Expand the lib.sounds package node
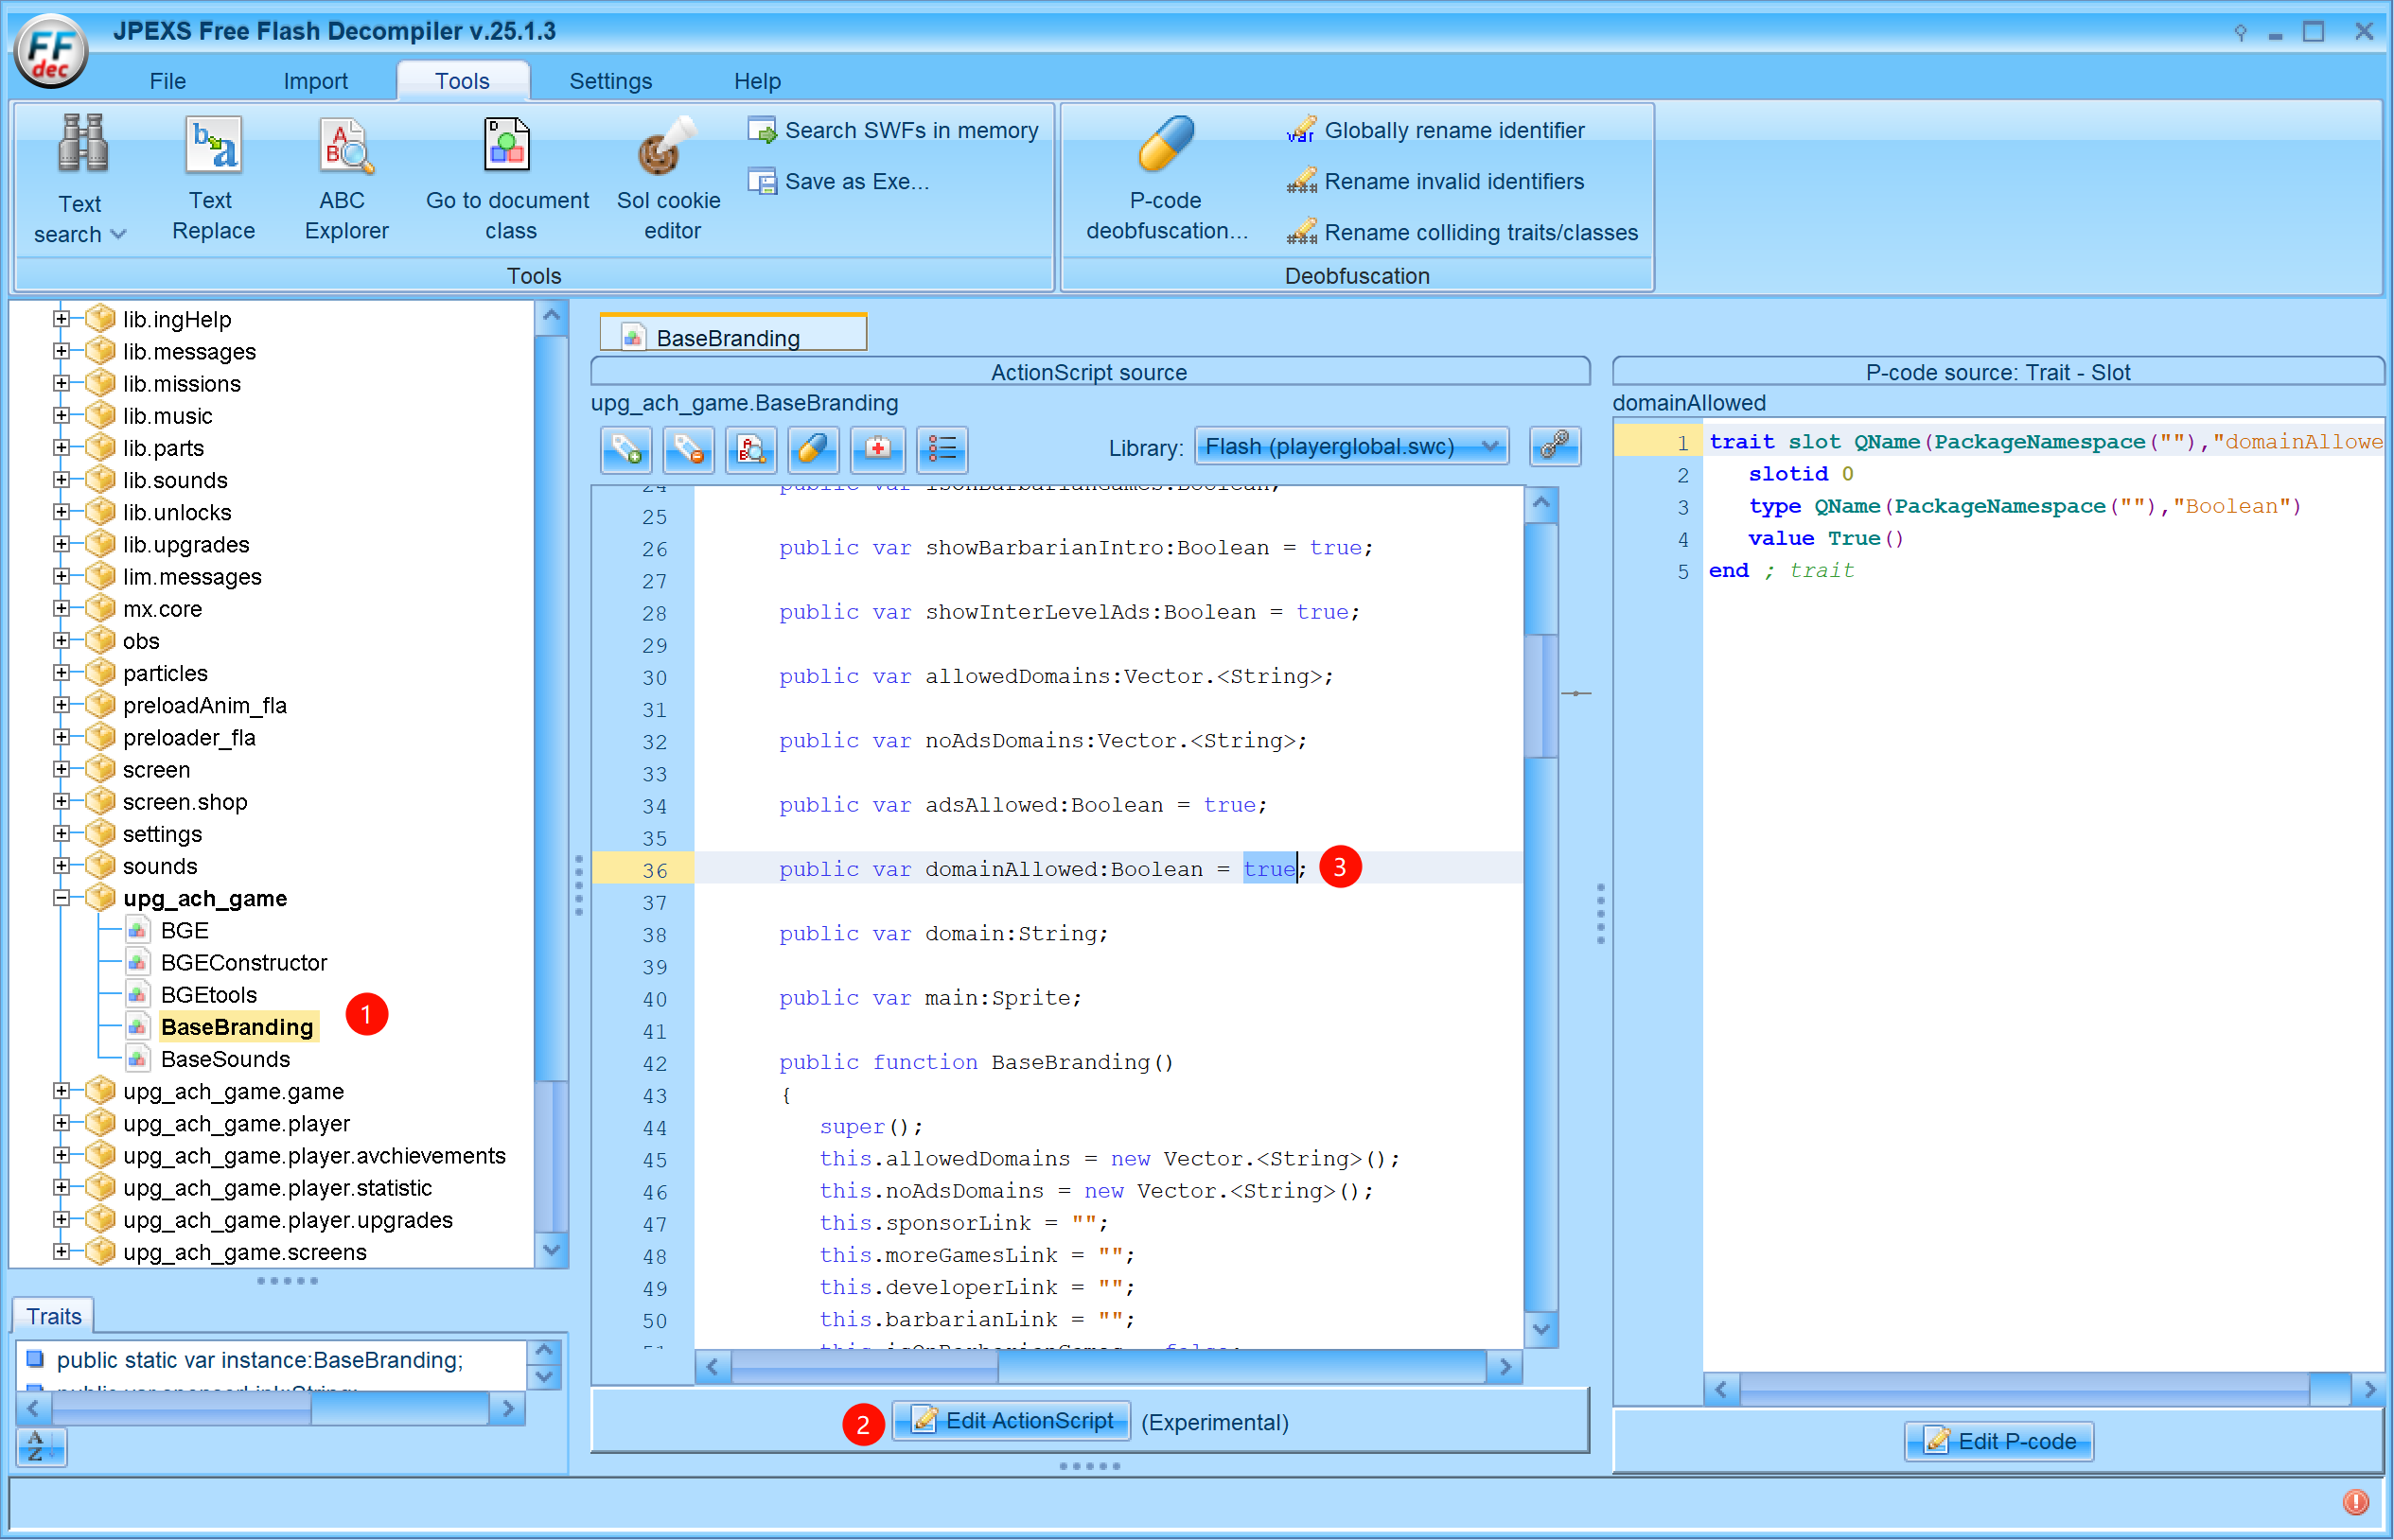Viewport: 2394px width, 1540px height. [62, 480]
